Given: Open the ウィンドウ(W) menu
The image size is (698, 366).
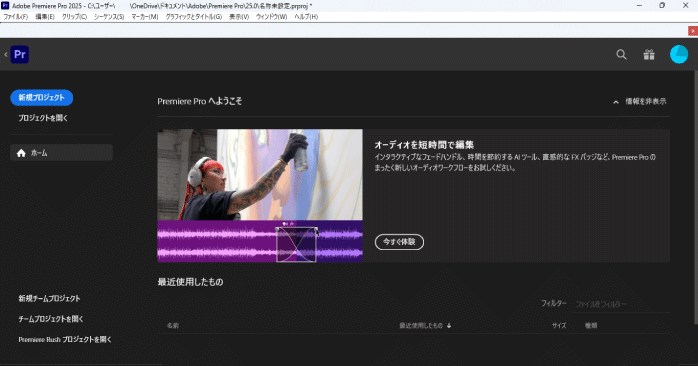Looking at the screenshot, I should click(x=271, y=16).
